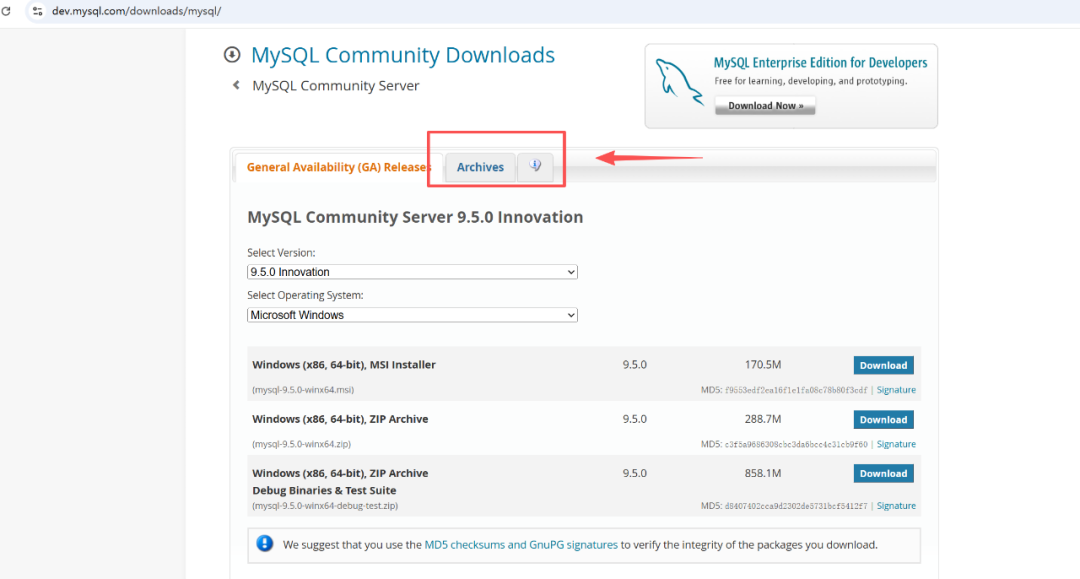Click the MD5 hash of the MSI Installer
The width and height of the screenshot is (1080, 579).
[796, 390]
